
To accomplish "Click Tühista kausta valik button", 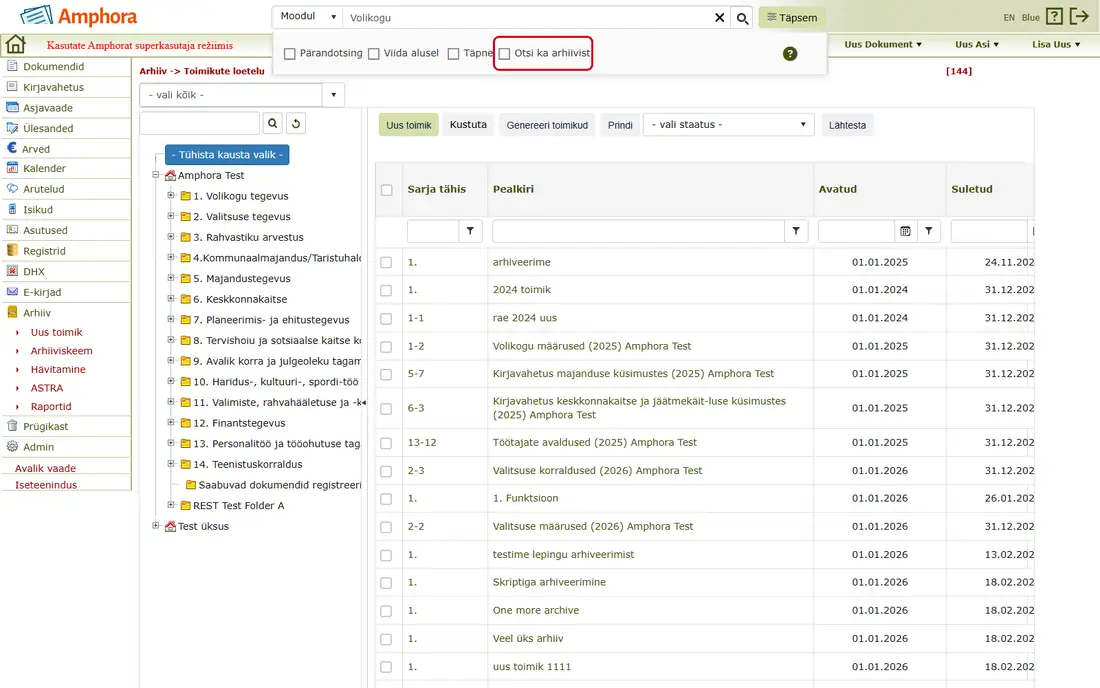I will tap(227, 154).
